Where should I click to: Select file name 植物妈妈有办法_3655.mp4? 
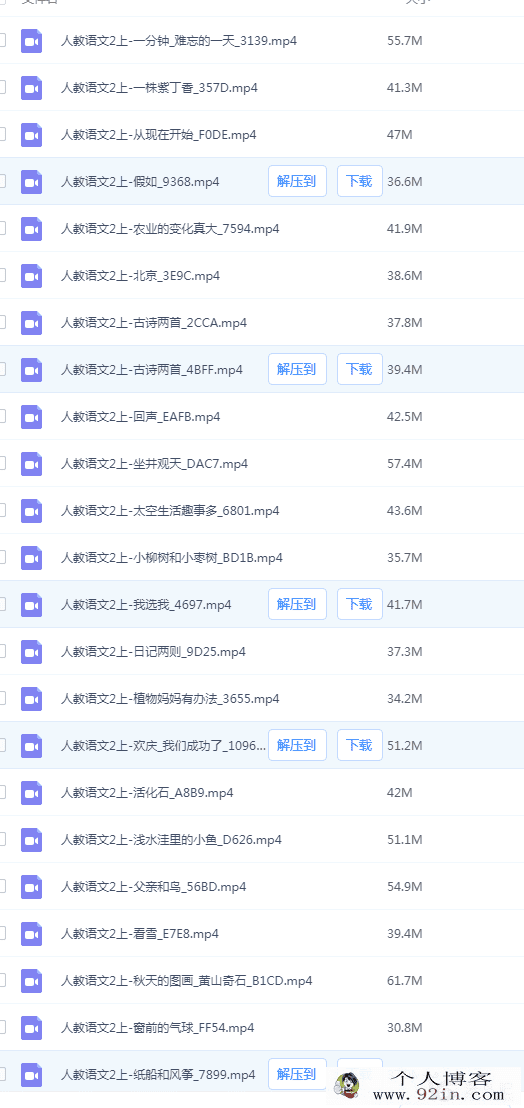(170, 699)
